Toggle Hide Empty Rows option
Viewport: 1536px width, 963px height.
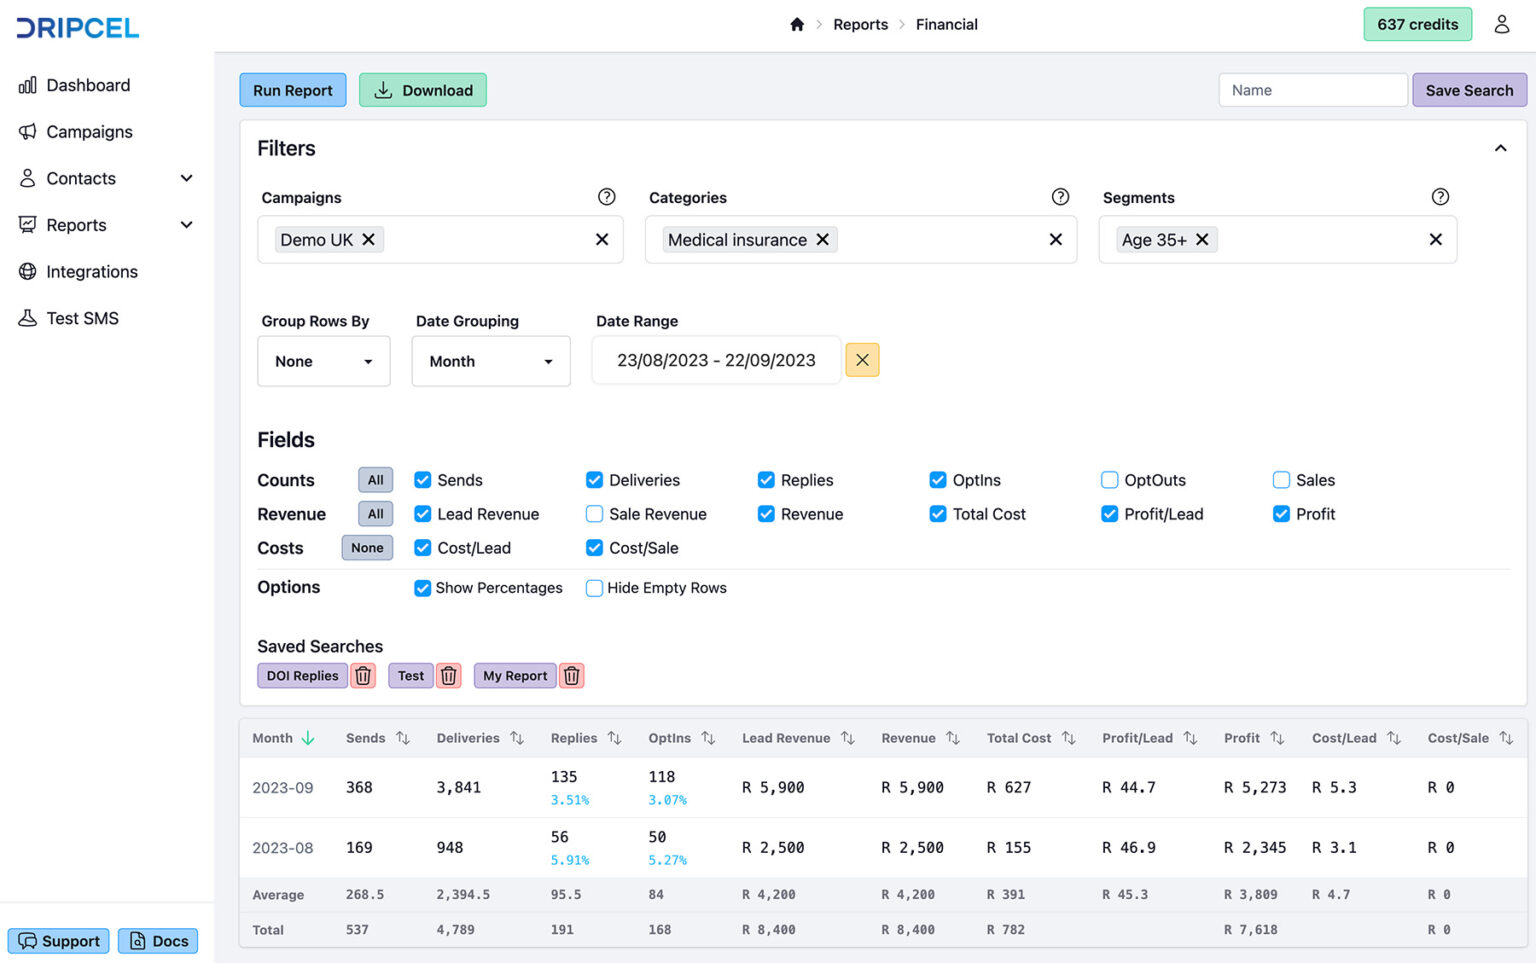tap(594, 588)
